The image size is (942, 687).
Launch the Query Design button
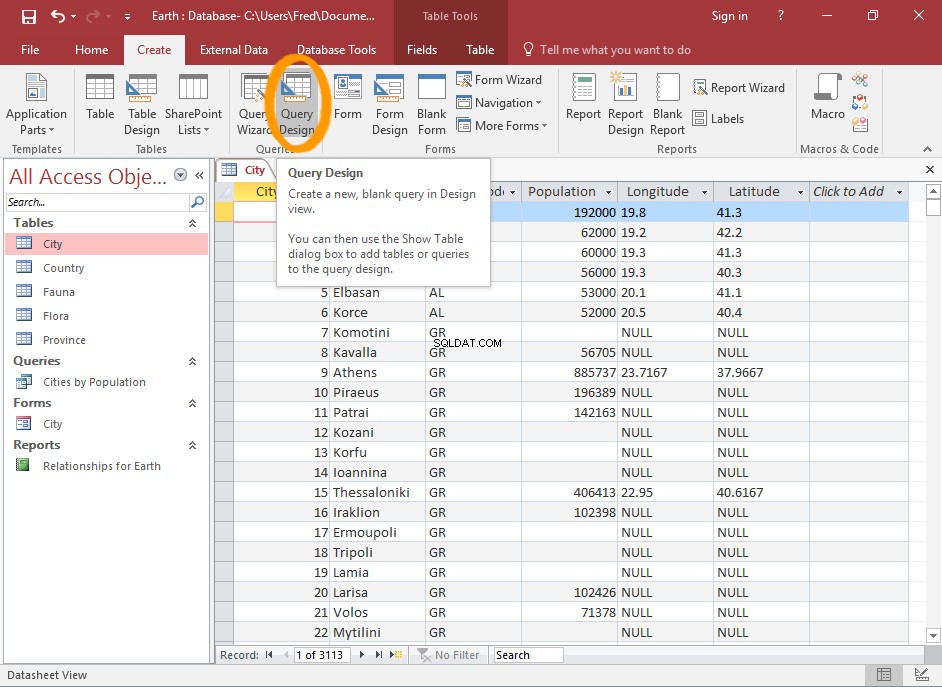297,104
